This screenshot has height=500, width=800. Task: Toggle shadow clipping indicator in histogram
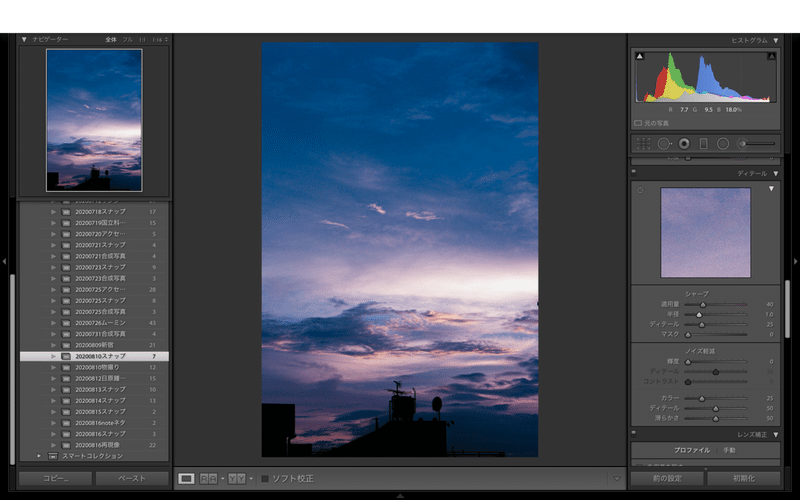pyautogui.click(x=640, y=56)
